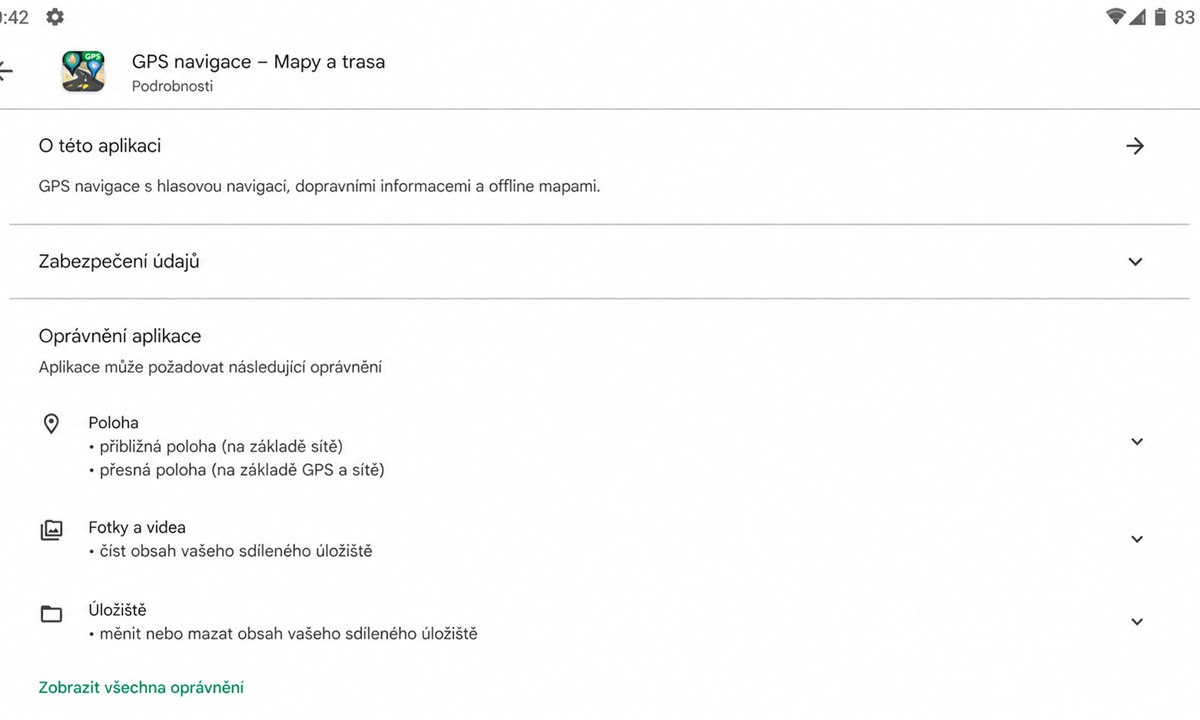Open Zobrazit všechna oprávnění link
The height and width of the screenshot is (720, 1200).
coord(141,687)
